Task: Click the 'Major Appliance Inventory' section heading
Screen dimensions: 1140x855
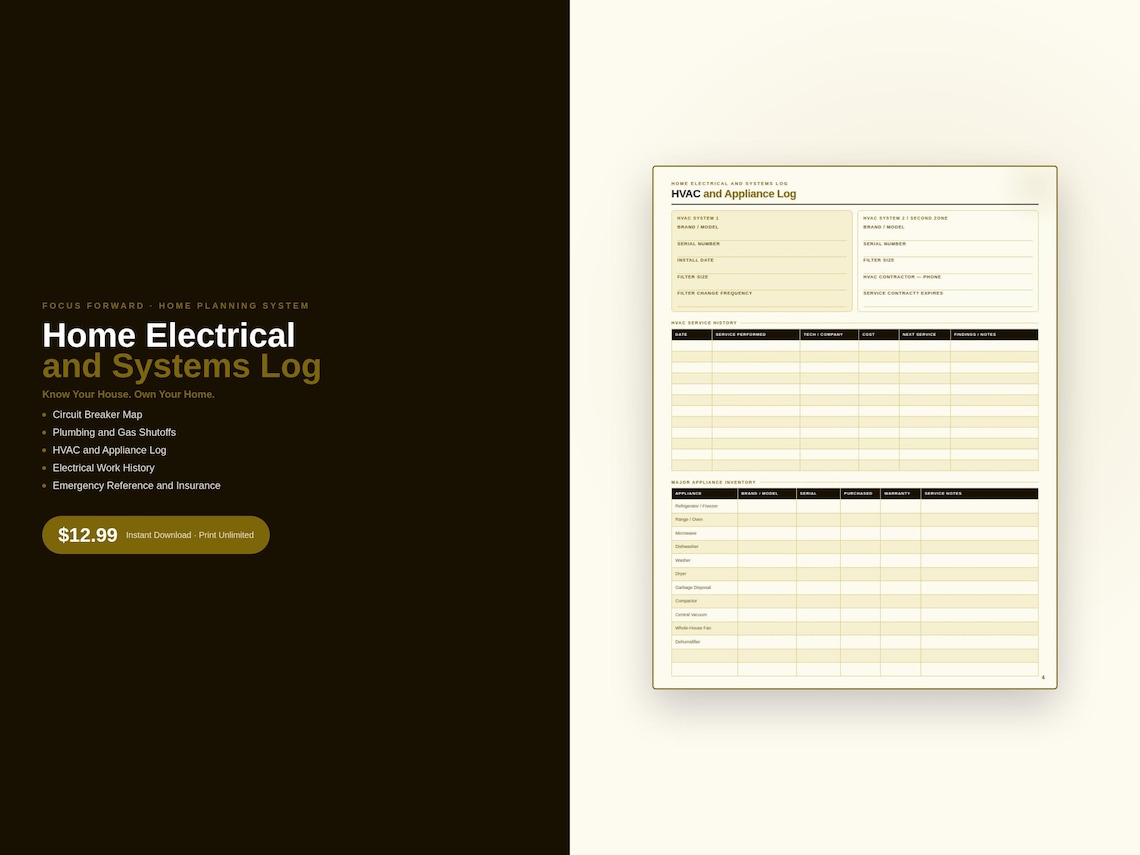Action: 713,482
